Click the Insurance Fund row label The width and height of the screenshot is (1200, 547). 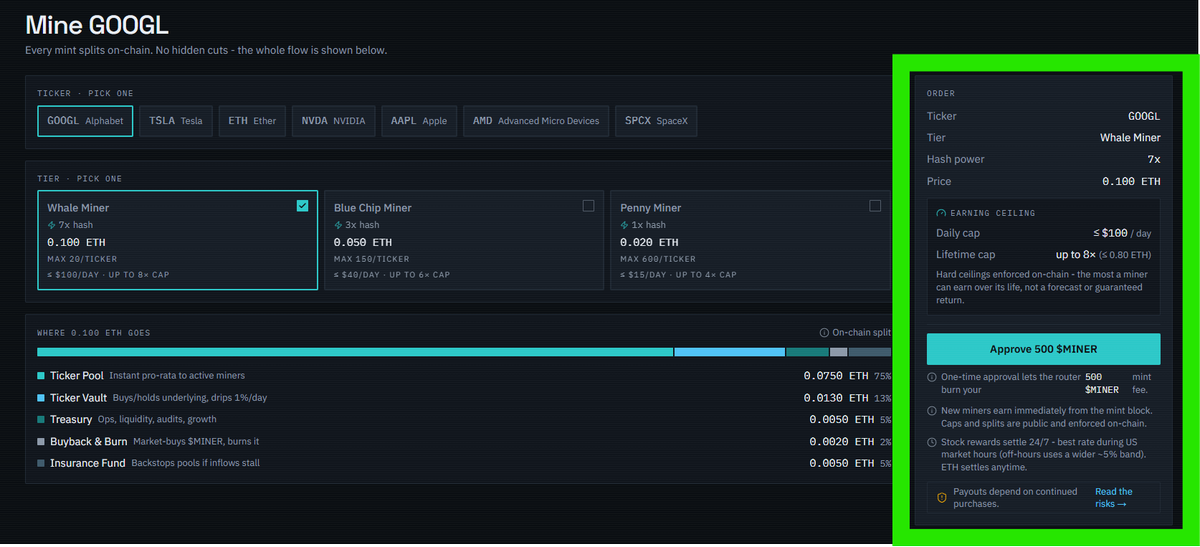(x=88, y=464)
